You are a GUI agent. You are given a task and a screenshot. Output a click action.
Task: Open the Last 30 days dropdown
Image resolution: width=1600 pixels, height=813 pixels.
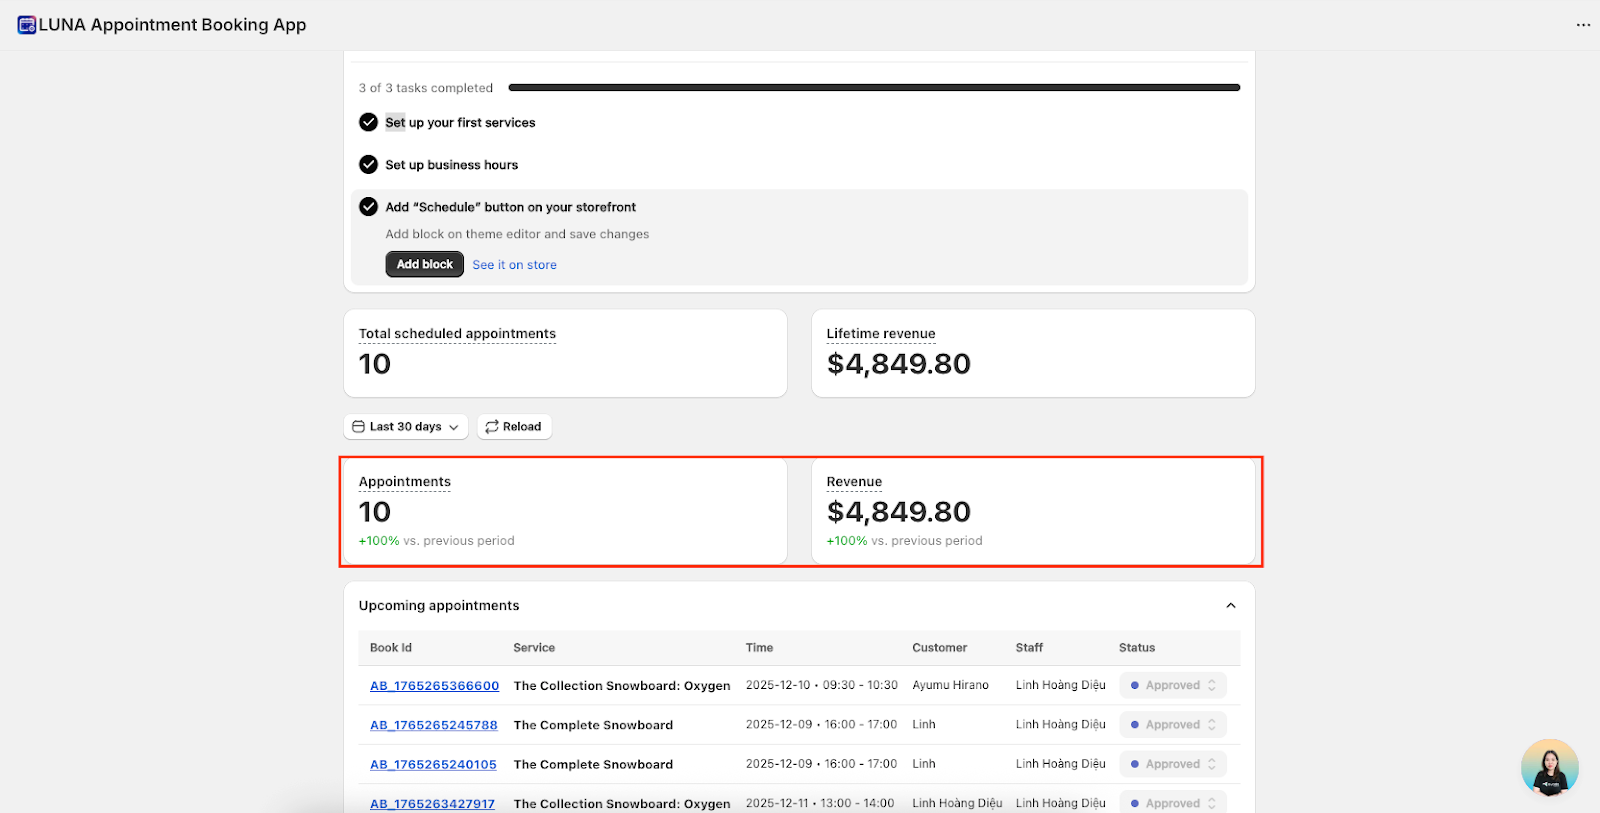[x=406, y=427]
